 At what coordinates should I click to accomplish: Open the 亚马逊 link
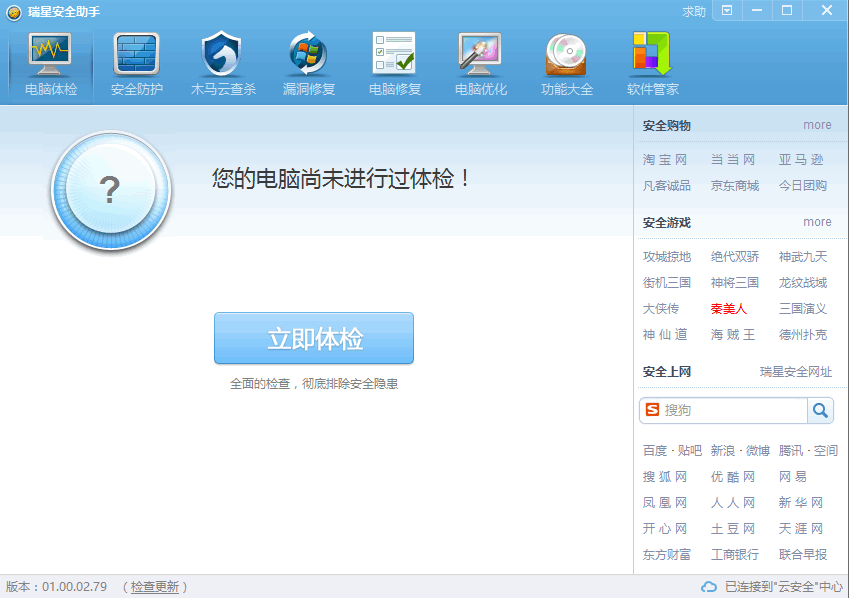click(801, 160)
